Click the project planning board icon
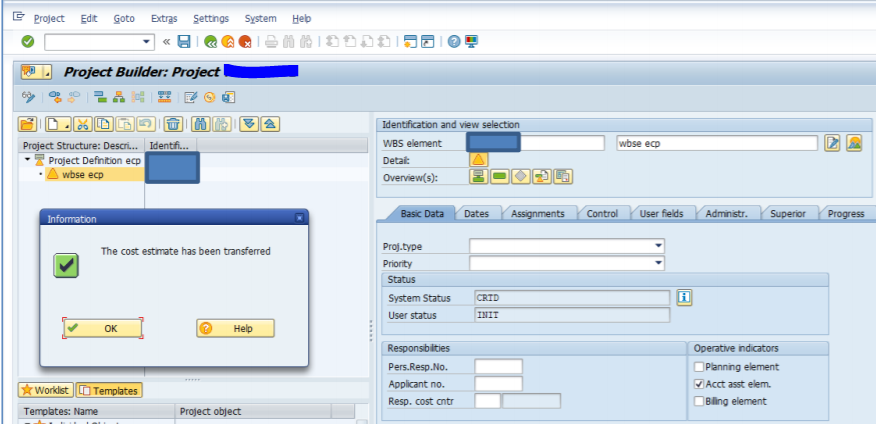The image size is (876, 424). click(x=164, y=97)
